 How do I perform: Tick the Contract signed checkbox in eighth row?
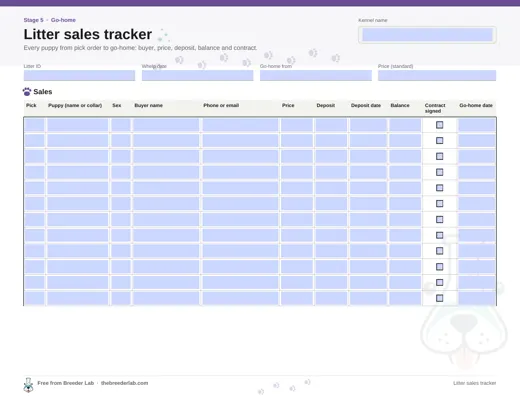440,235
